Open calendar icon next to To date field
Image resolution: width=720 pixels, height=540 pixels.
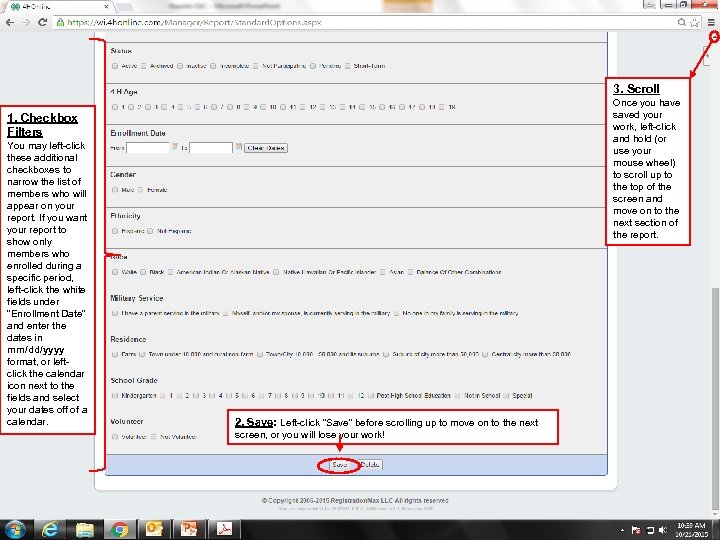click(x=238, y=146)
